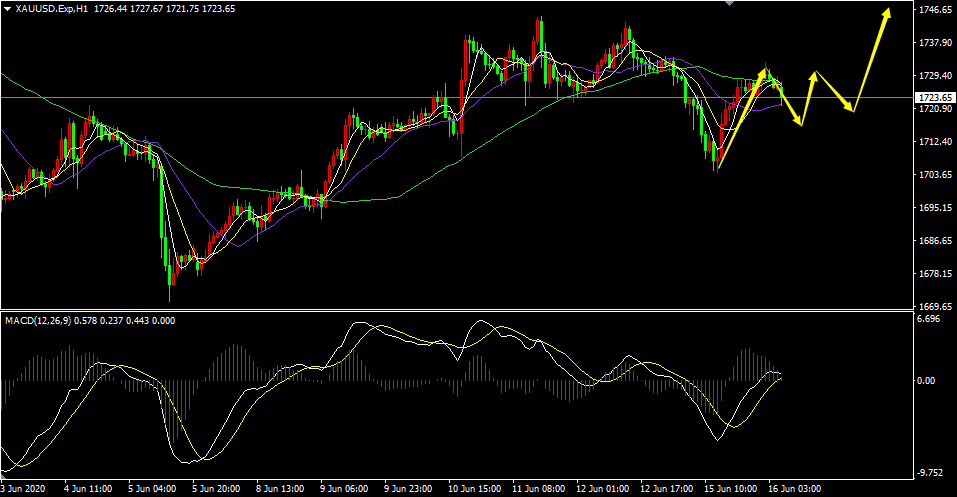
Task: Click the 4 Jun 11:00 time label
Action: pos(88,489)
